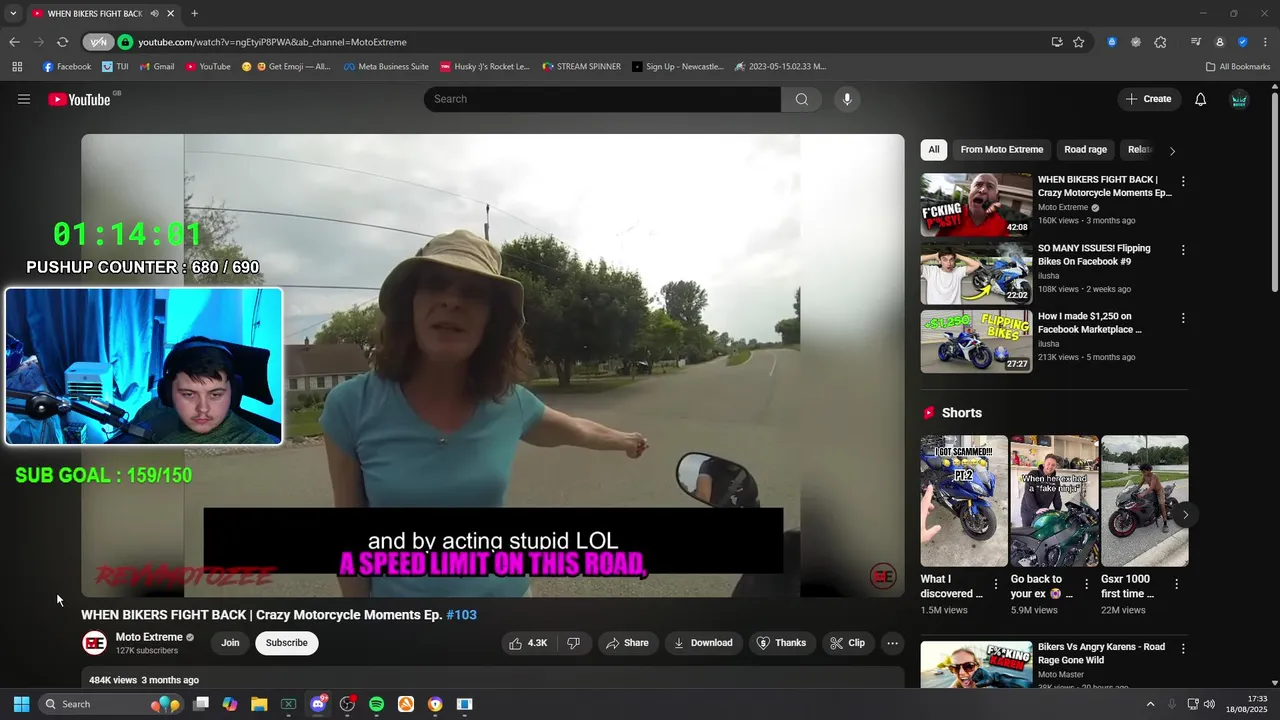The height and width of the screenshot is (720, 1280).
Task: Click the Create button
Action: [1148, 99]
